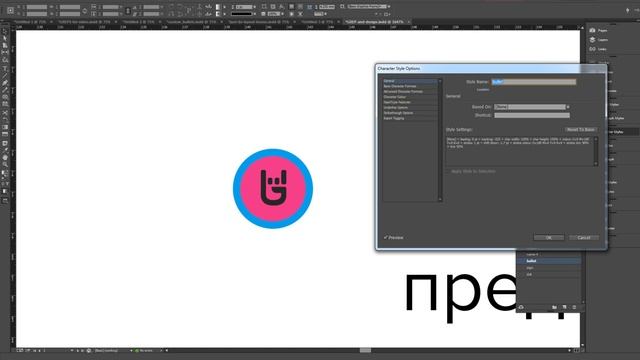Select the Scissors tool

(5, 113)
